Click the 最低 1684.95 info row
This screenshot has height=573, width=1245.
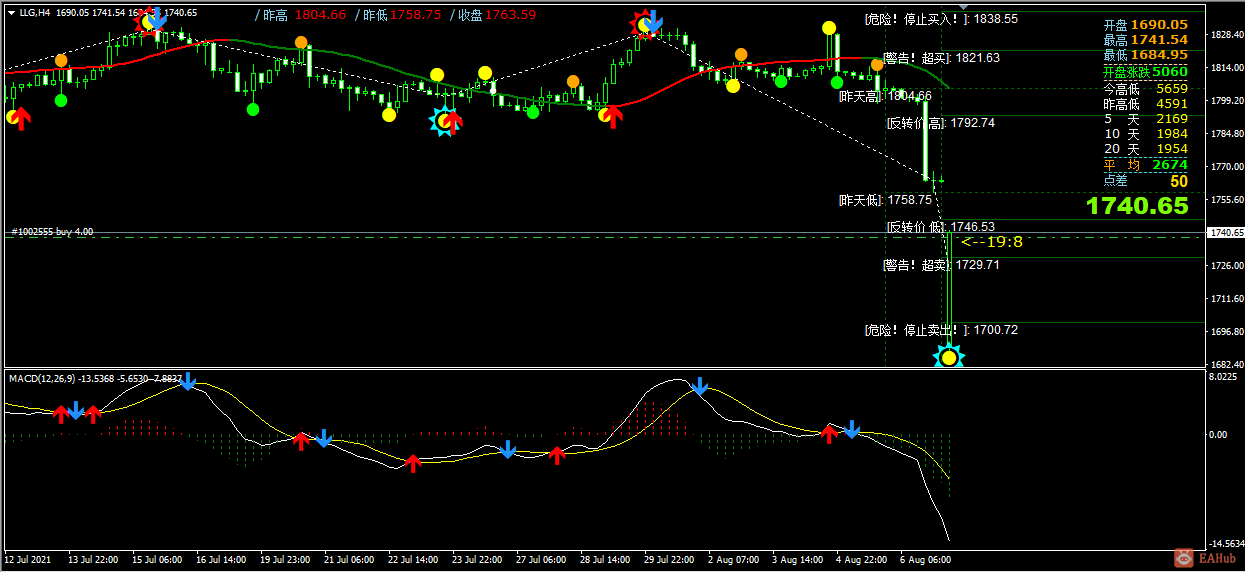(x=1145, y=55)
